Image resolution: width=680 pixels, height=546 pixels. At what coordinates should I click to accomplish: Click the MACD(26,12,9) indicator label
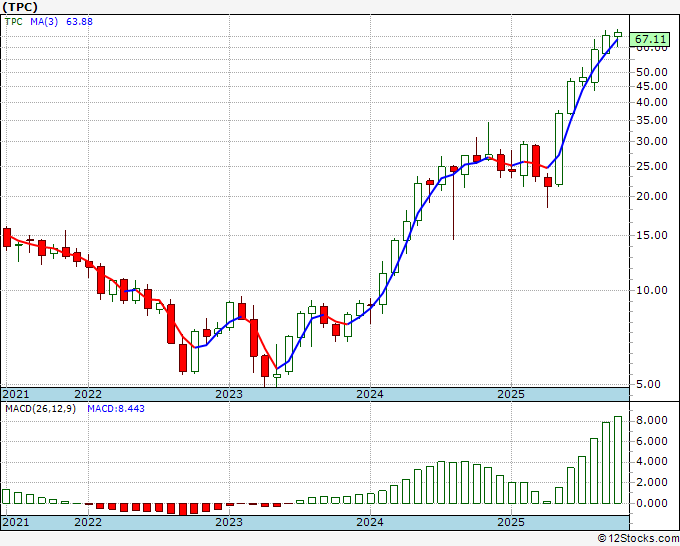[40, 409]
